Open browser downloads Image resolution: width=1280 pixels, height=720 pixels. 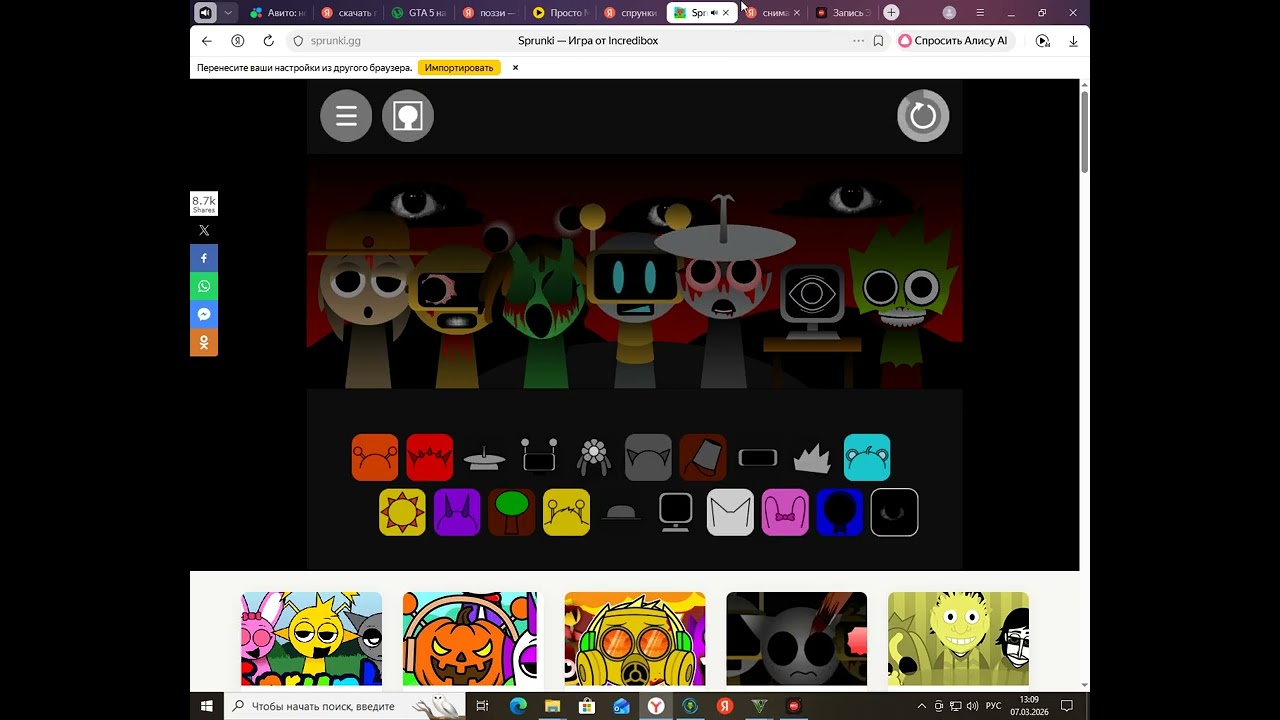[1073, 41]
